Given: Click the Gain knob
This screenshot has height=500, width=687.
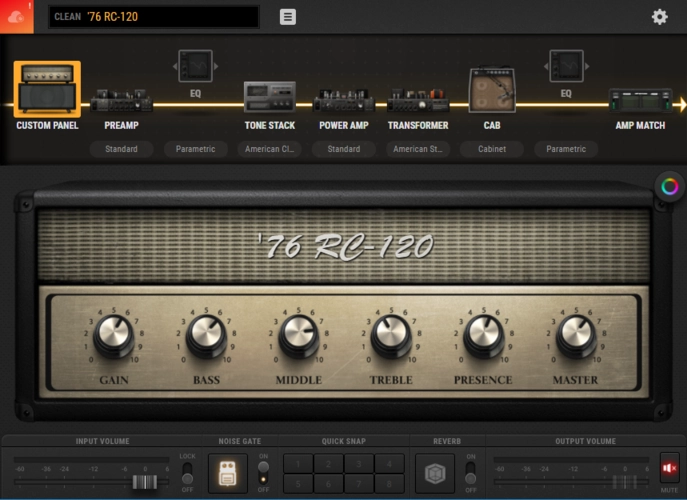Looking at the screenshot, I should (x=114, y=335).
